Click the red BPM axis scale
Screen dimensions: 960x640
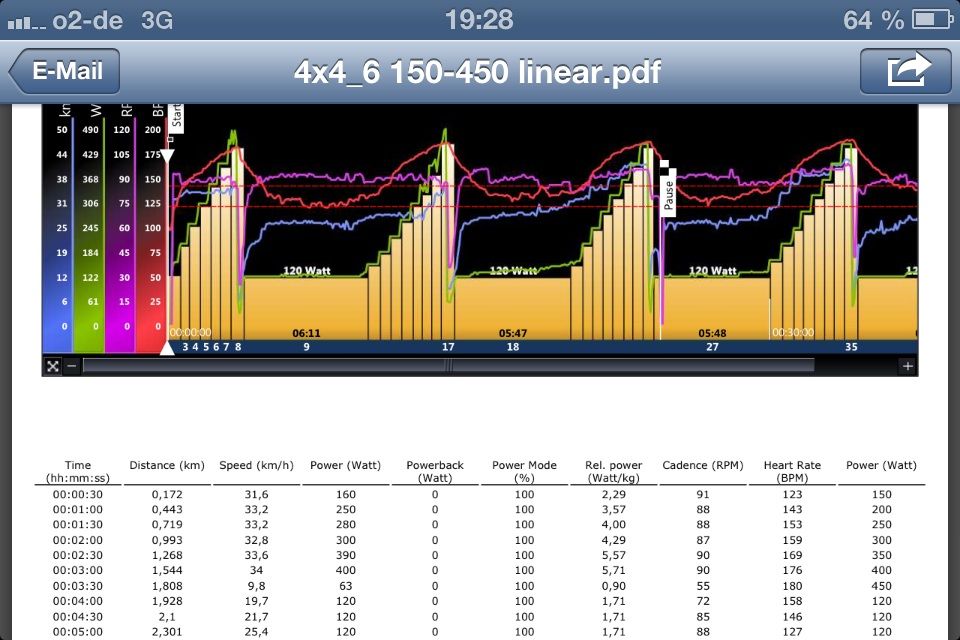coord(151,228)
